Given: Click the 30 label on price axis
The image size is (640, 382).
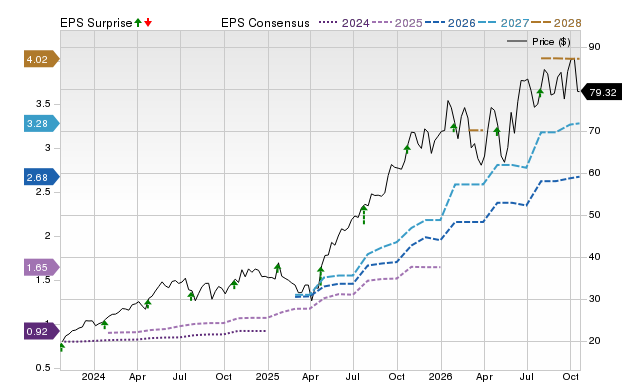Looking at the screenshot, I should (594, 299).
